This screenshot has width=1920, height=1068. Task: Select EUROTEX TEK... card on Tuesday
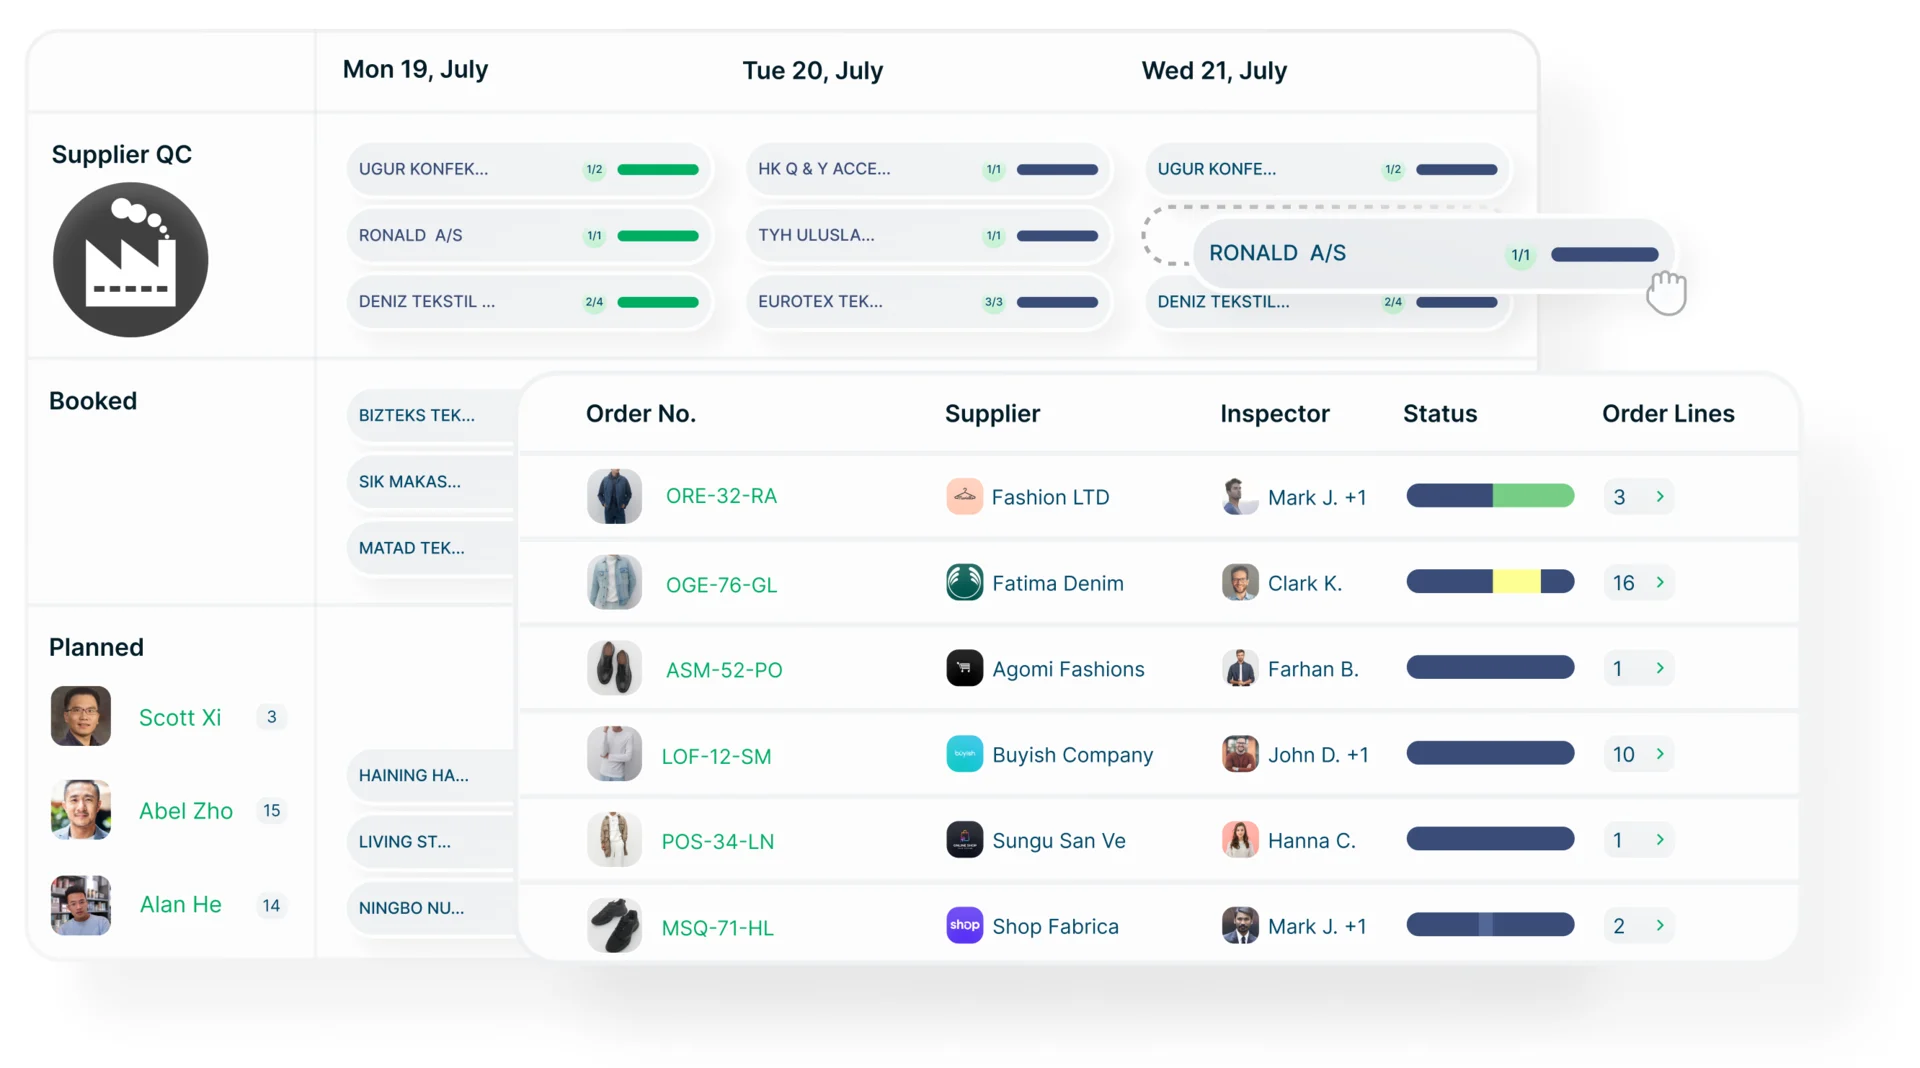coord(928,301)
